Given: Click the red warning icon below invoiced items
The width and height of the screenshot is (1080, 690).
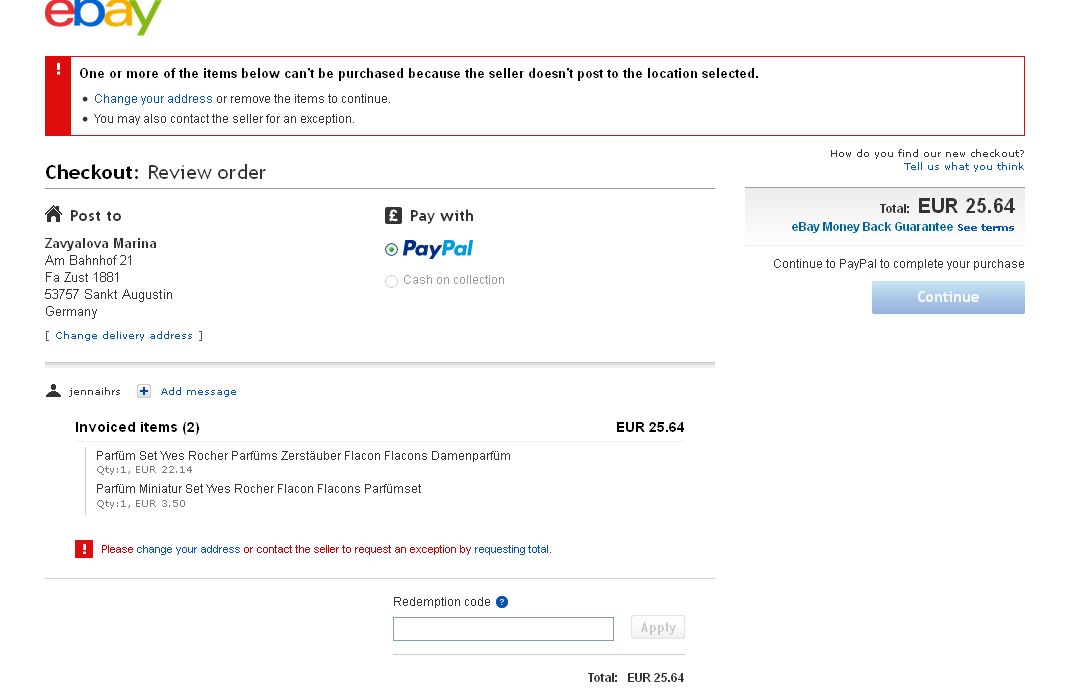Looking at the screenshot, I should coord(84,549).
